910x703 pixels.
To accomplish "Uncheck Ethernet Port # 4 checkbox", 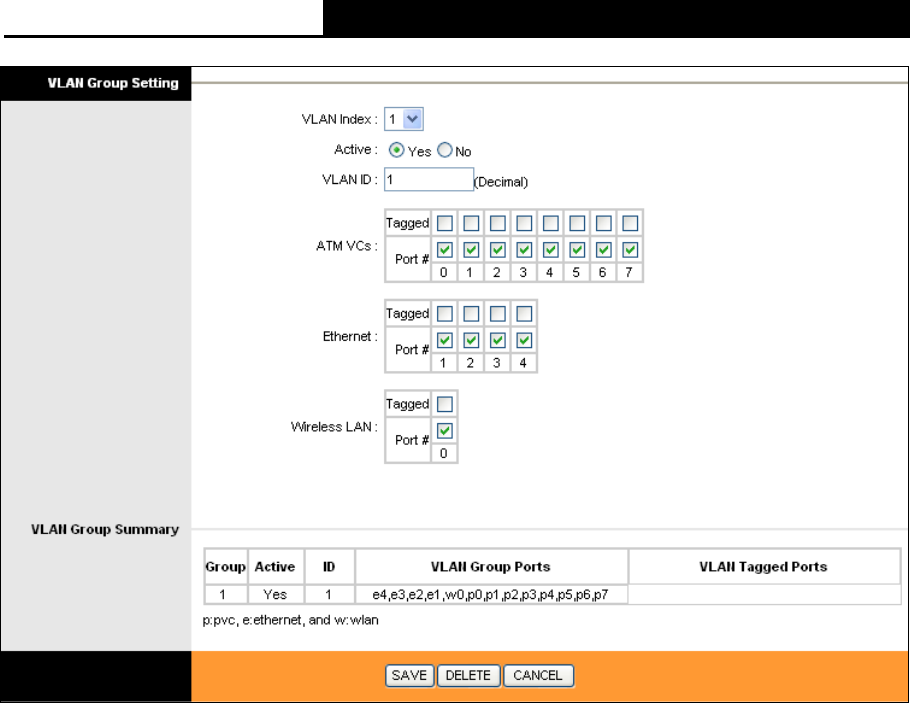I will tap(524, 341).
